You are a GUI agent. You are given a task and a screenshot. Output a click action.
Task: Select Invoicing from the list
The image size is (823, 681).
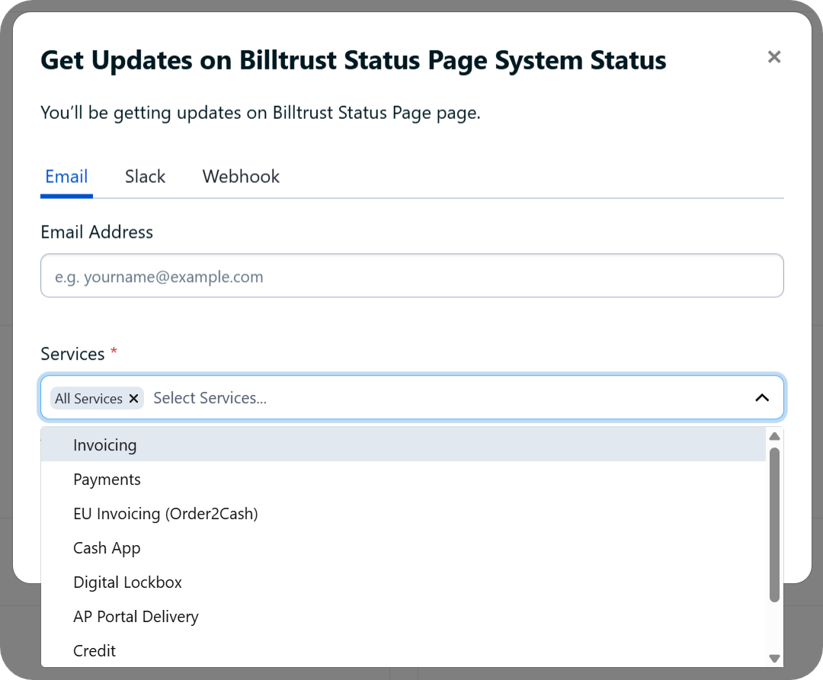[403, 445]
